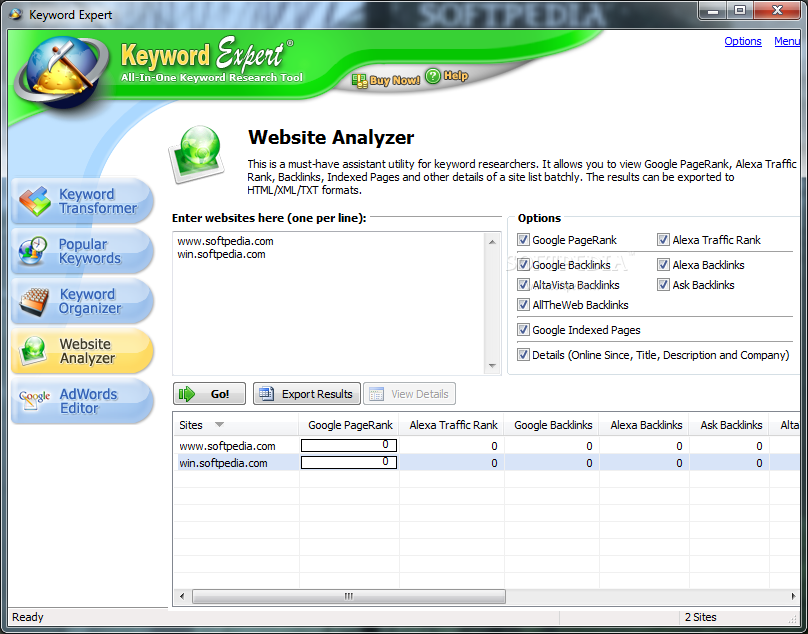
Task: Open the Keyword Transformer section
Action: 82,201
